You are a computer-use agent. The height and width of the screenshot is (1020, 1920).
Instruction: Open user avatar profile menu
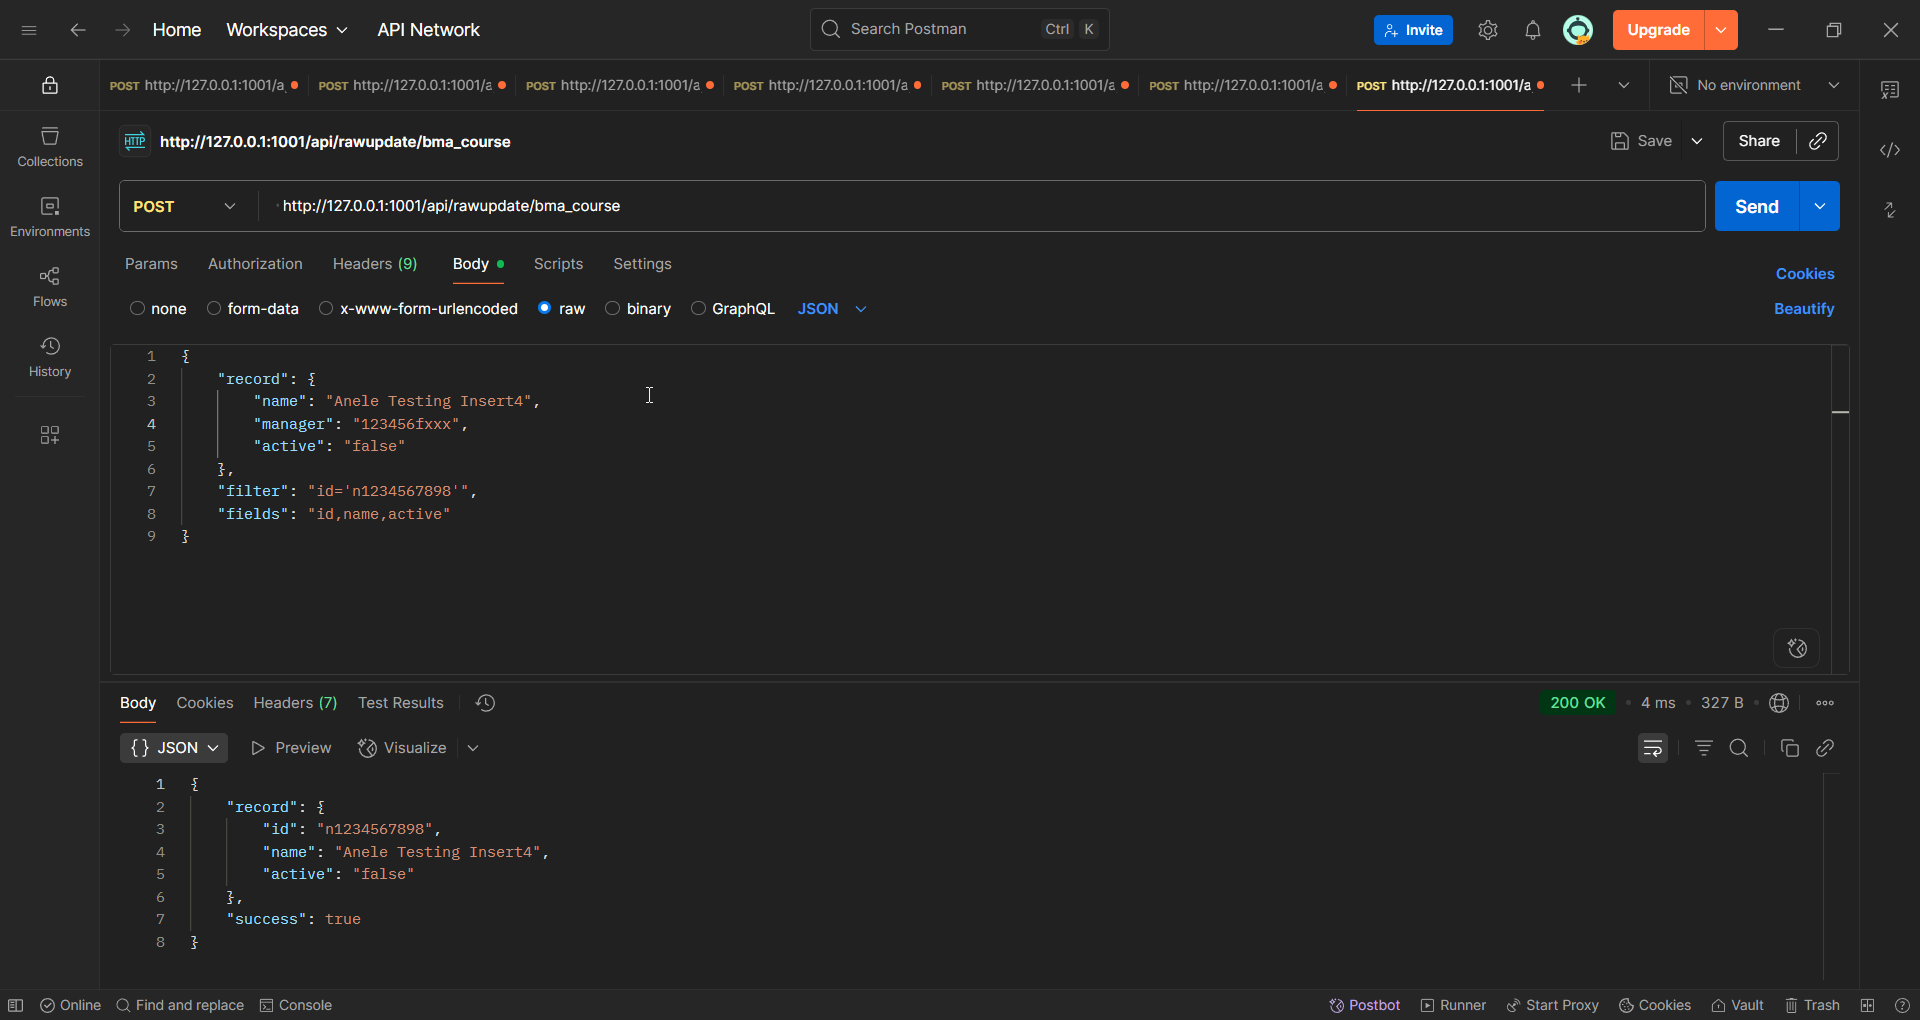coord(1578,30)
